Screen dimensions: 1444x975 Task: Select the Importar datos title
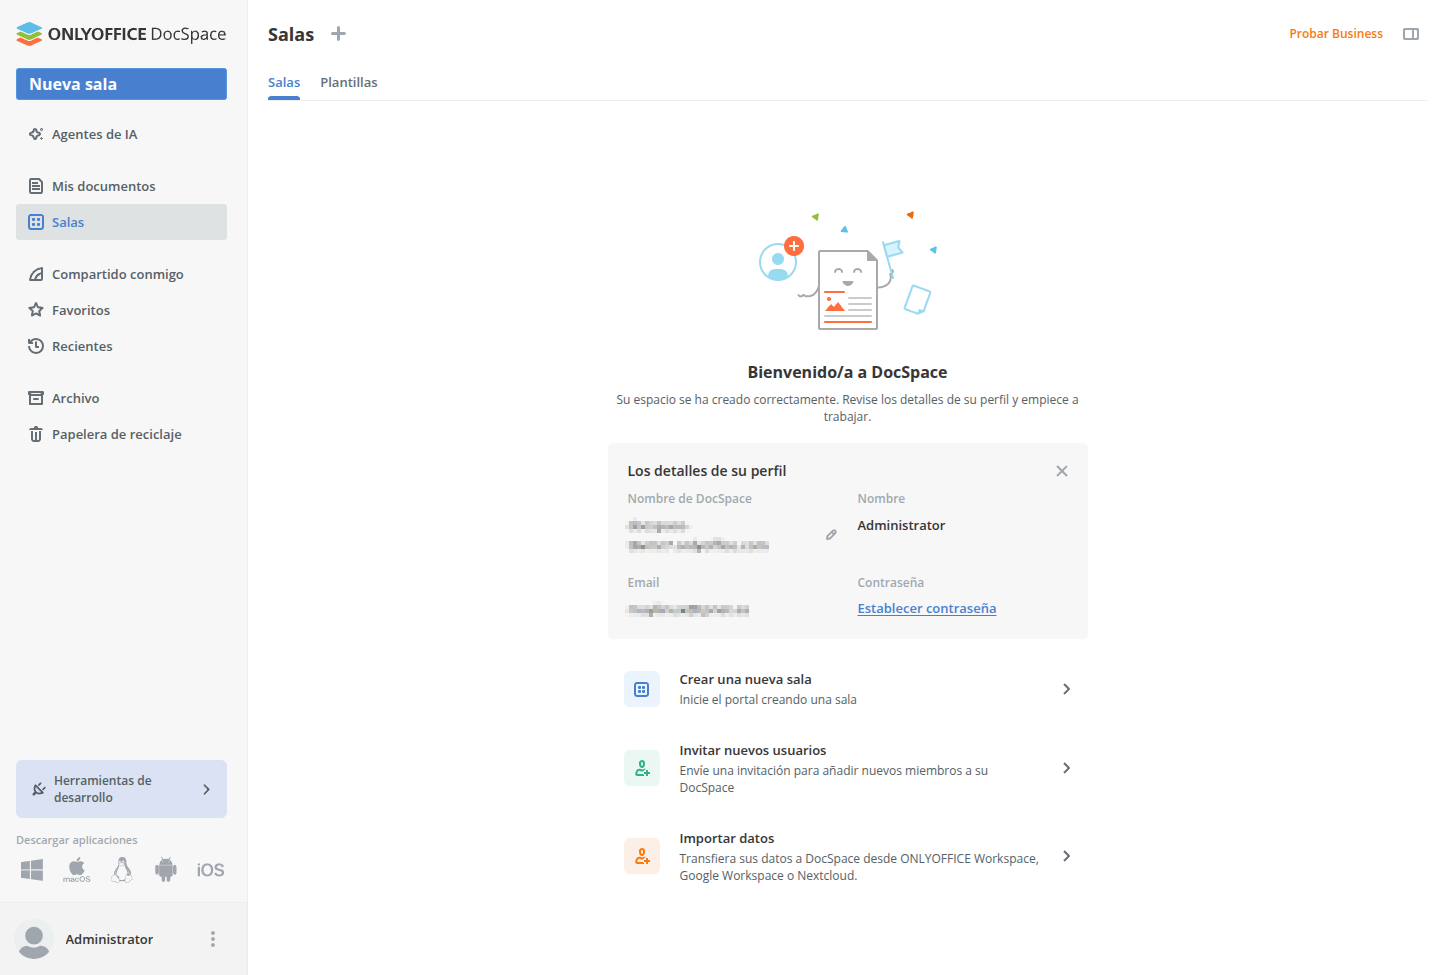(727, 839)
